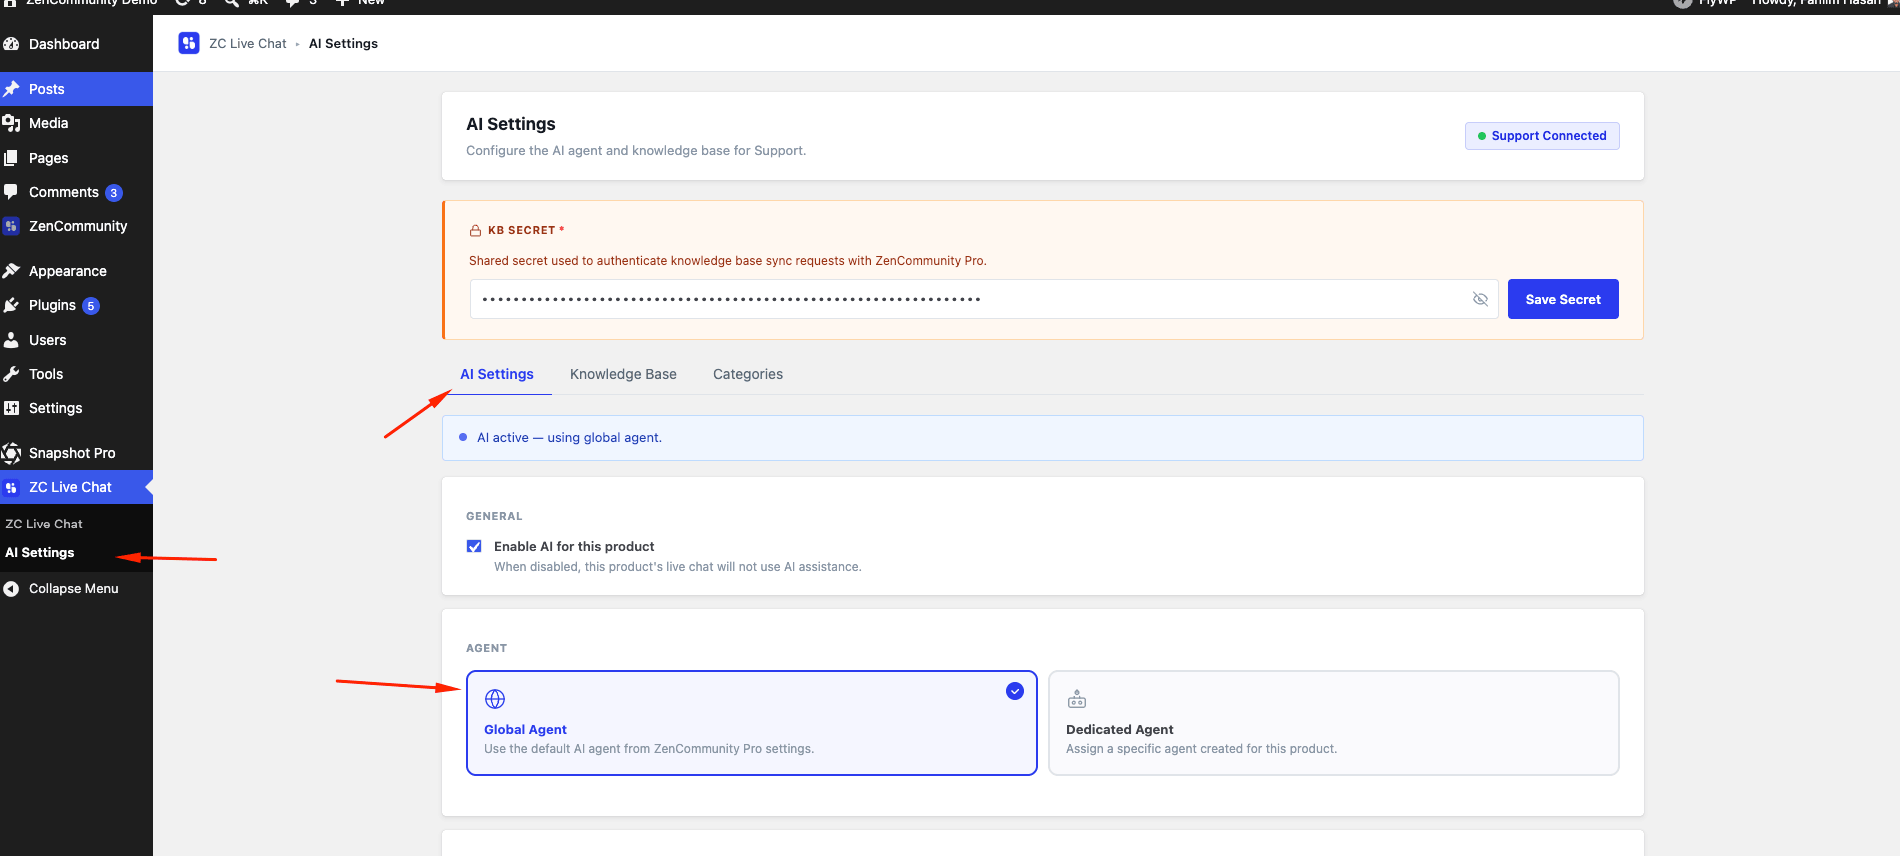Screen dimensions: 1900x856
Task: Select the AI Settings tab
Action: pyautogui.click(x=497, y=374)
